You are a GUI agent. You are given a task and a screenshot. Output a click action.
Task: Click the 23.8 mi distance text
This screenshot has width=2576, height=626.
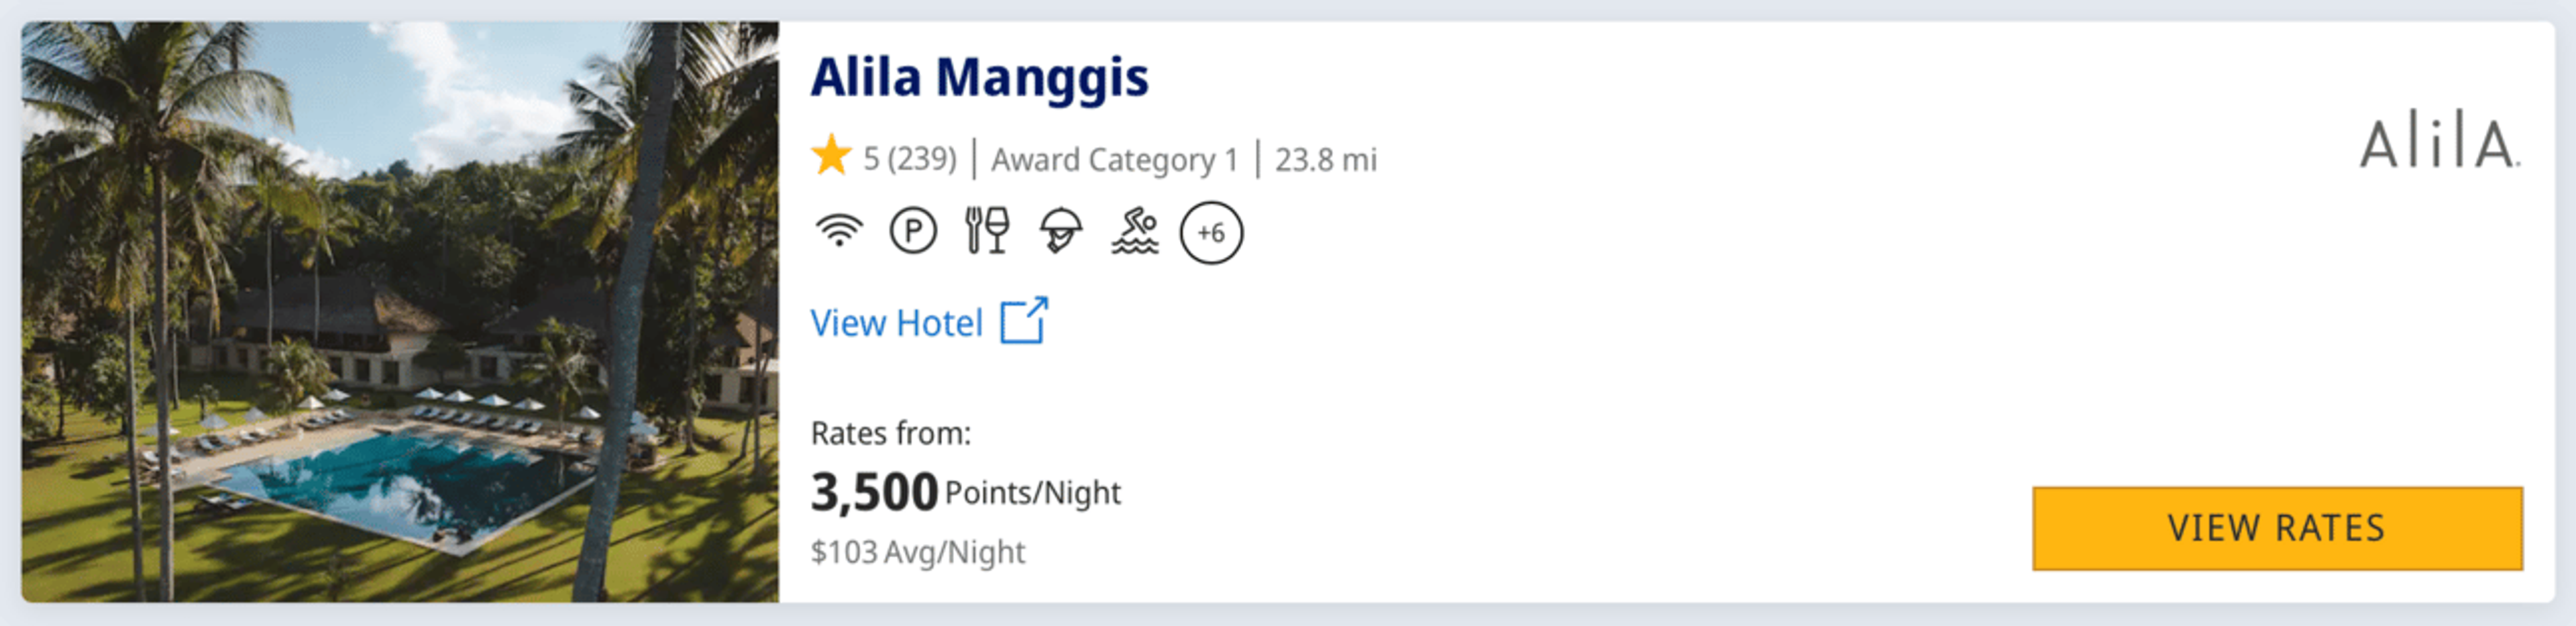(1326, 160)
